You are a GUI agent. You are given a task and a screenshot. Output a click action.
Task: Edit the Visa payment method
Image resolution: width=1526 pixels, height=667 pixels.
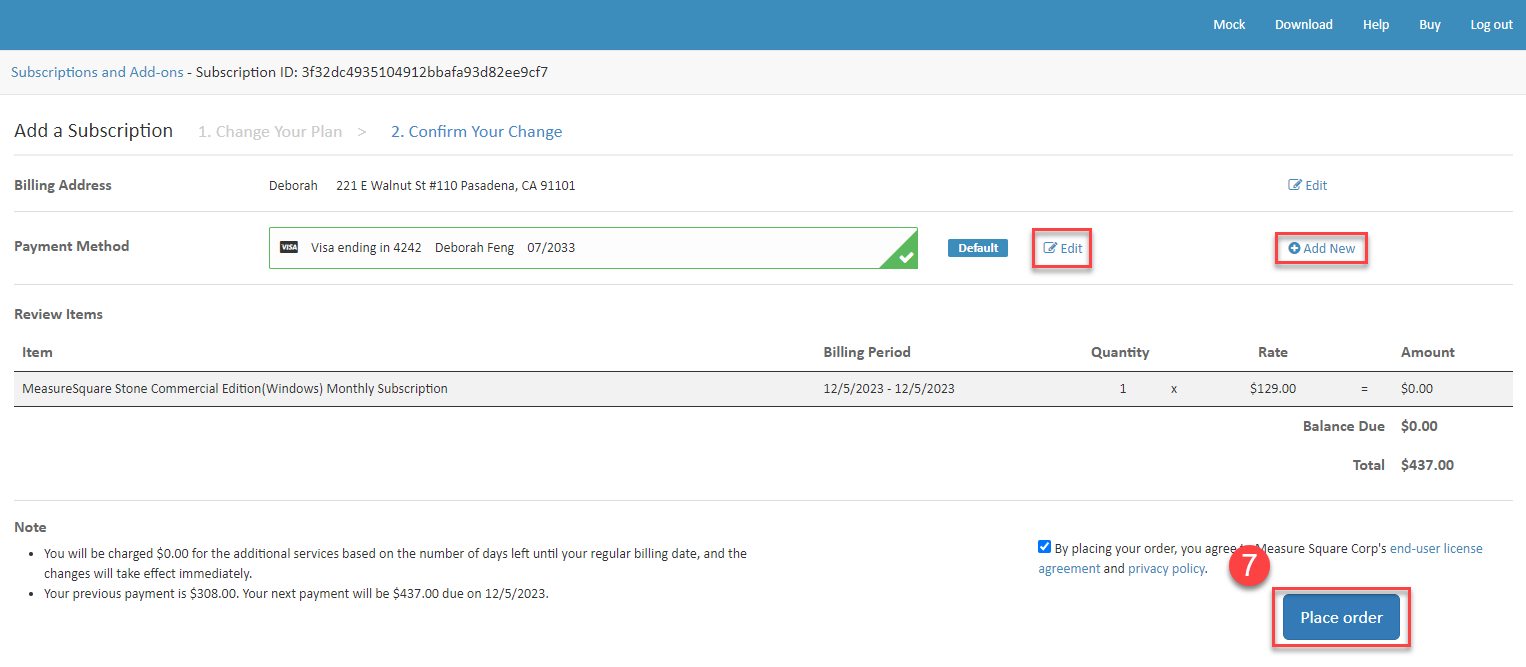[1063, 248]
